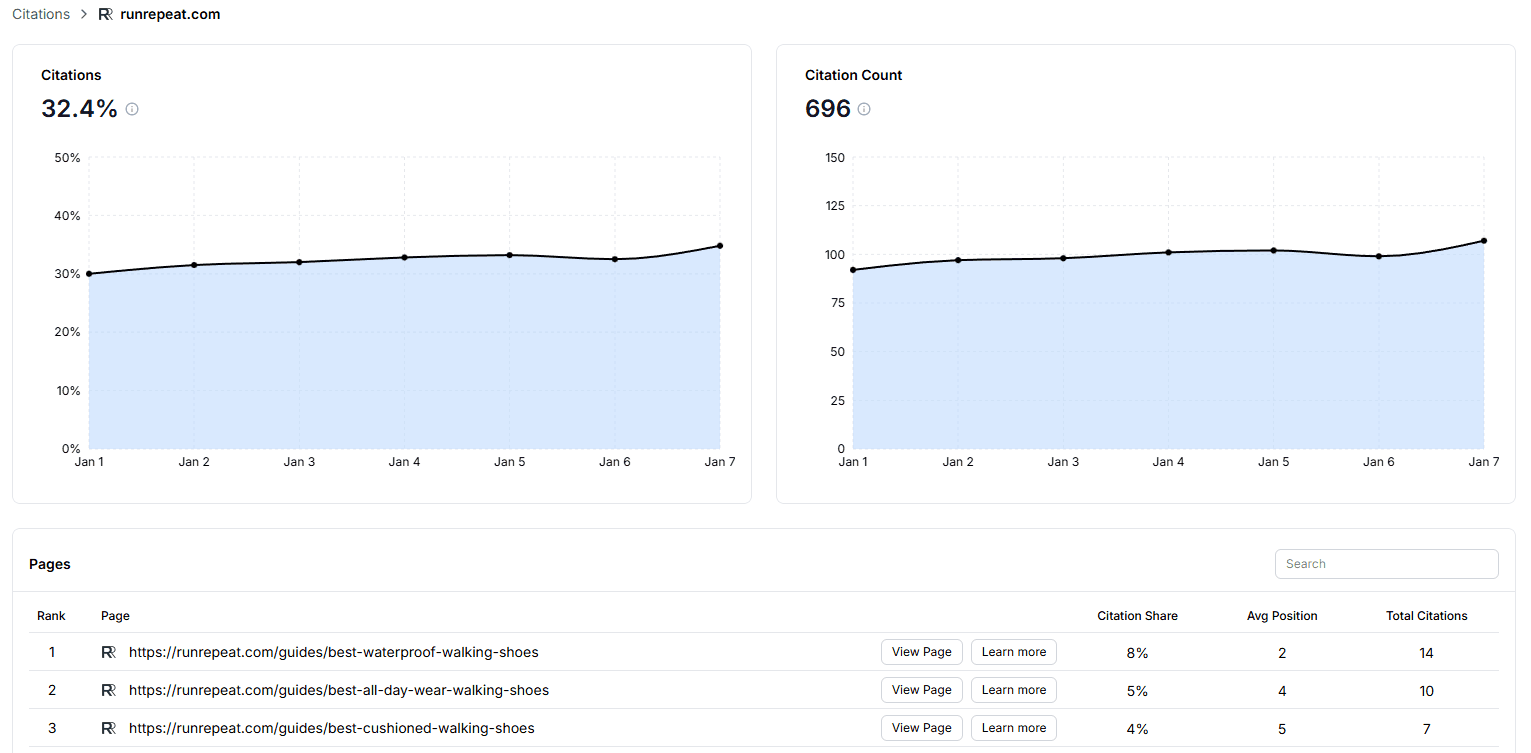Sort by Total Citations column header

coord(1426,616)
